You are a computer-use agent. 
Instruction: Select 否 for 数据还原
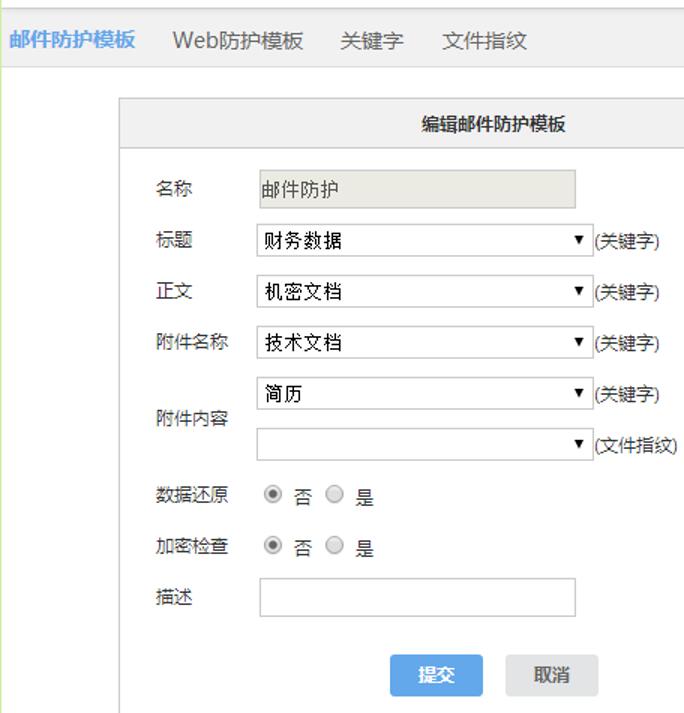[x=273, y=495]
